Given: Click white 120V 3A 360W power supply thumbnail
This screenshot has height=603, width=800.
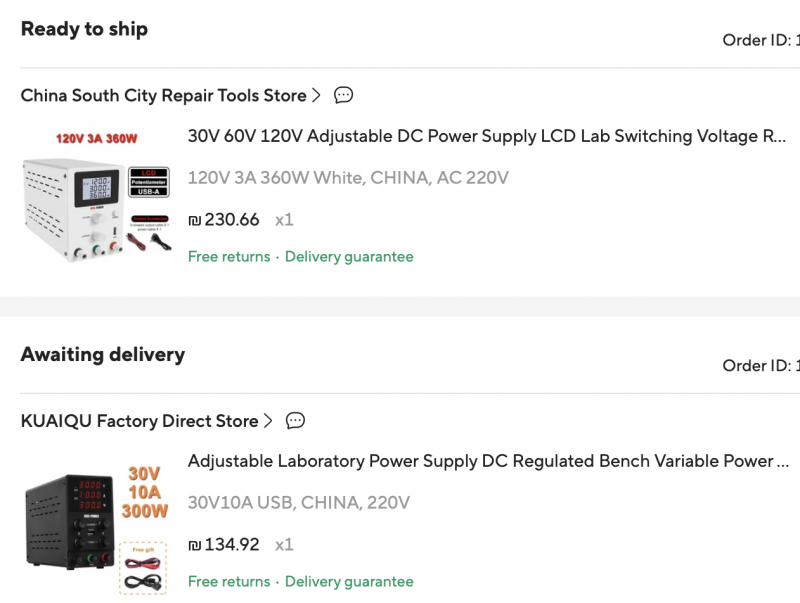Looking at the screenshot, I should coord(96,196).
